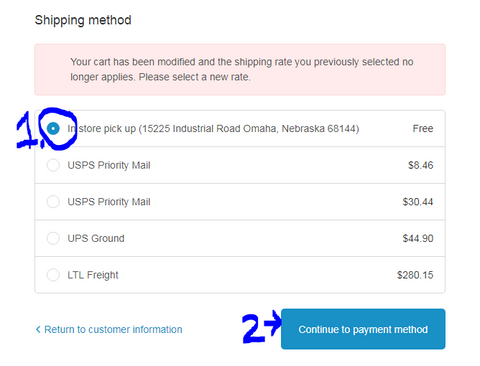Click the handwritten blue number 1 annotation
The height and width of the screenshot is (366, 480).
(x=27, y=130)
